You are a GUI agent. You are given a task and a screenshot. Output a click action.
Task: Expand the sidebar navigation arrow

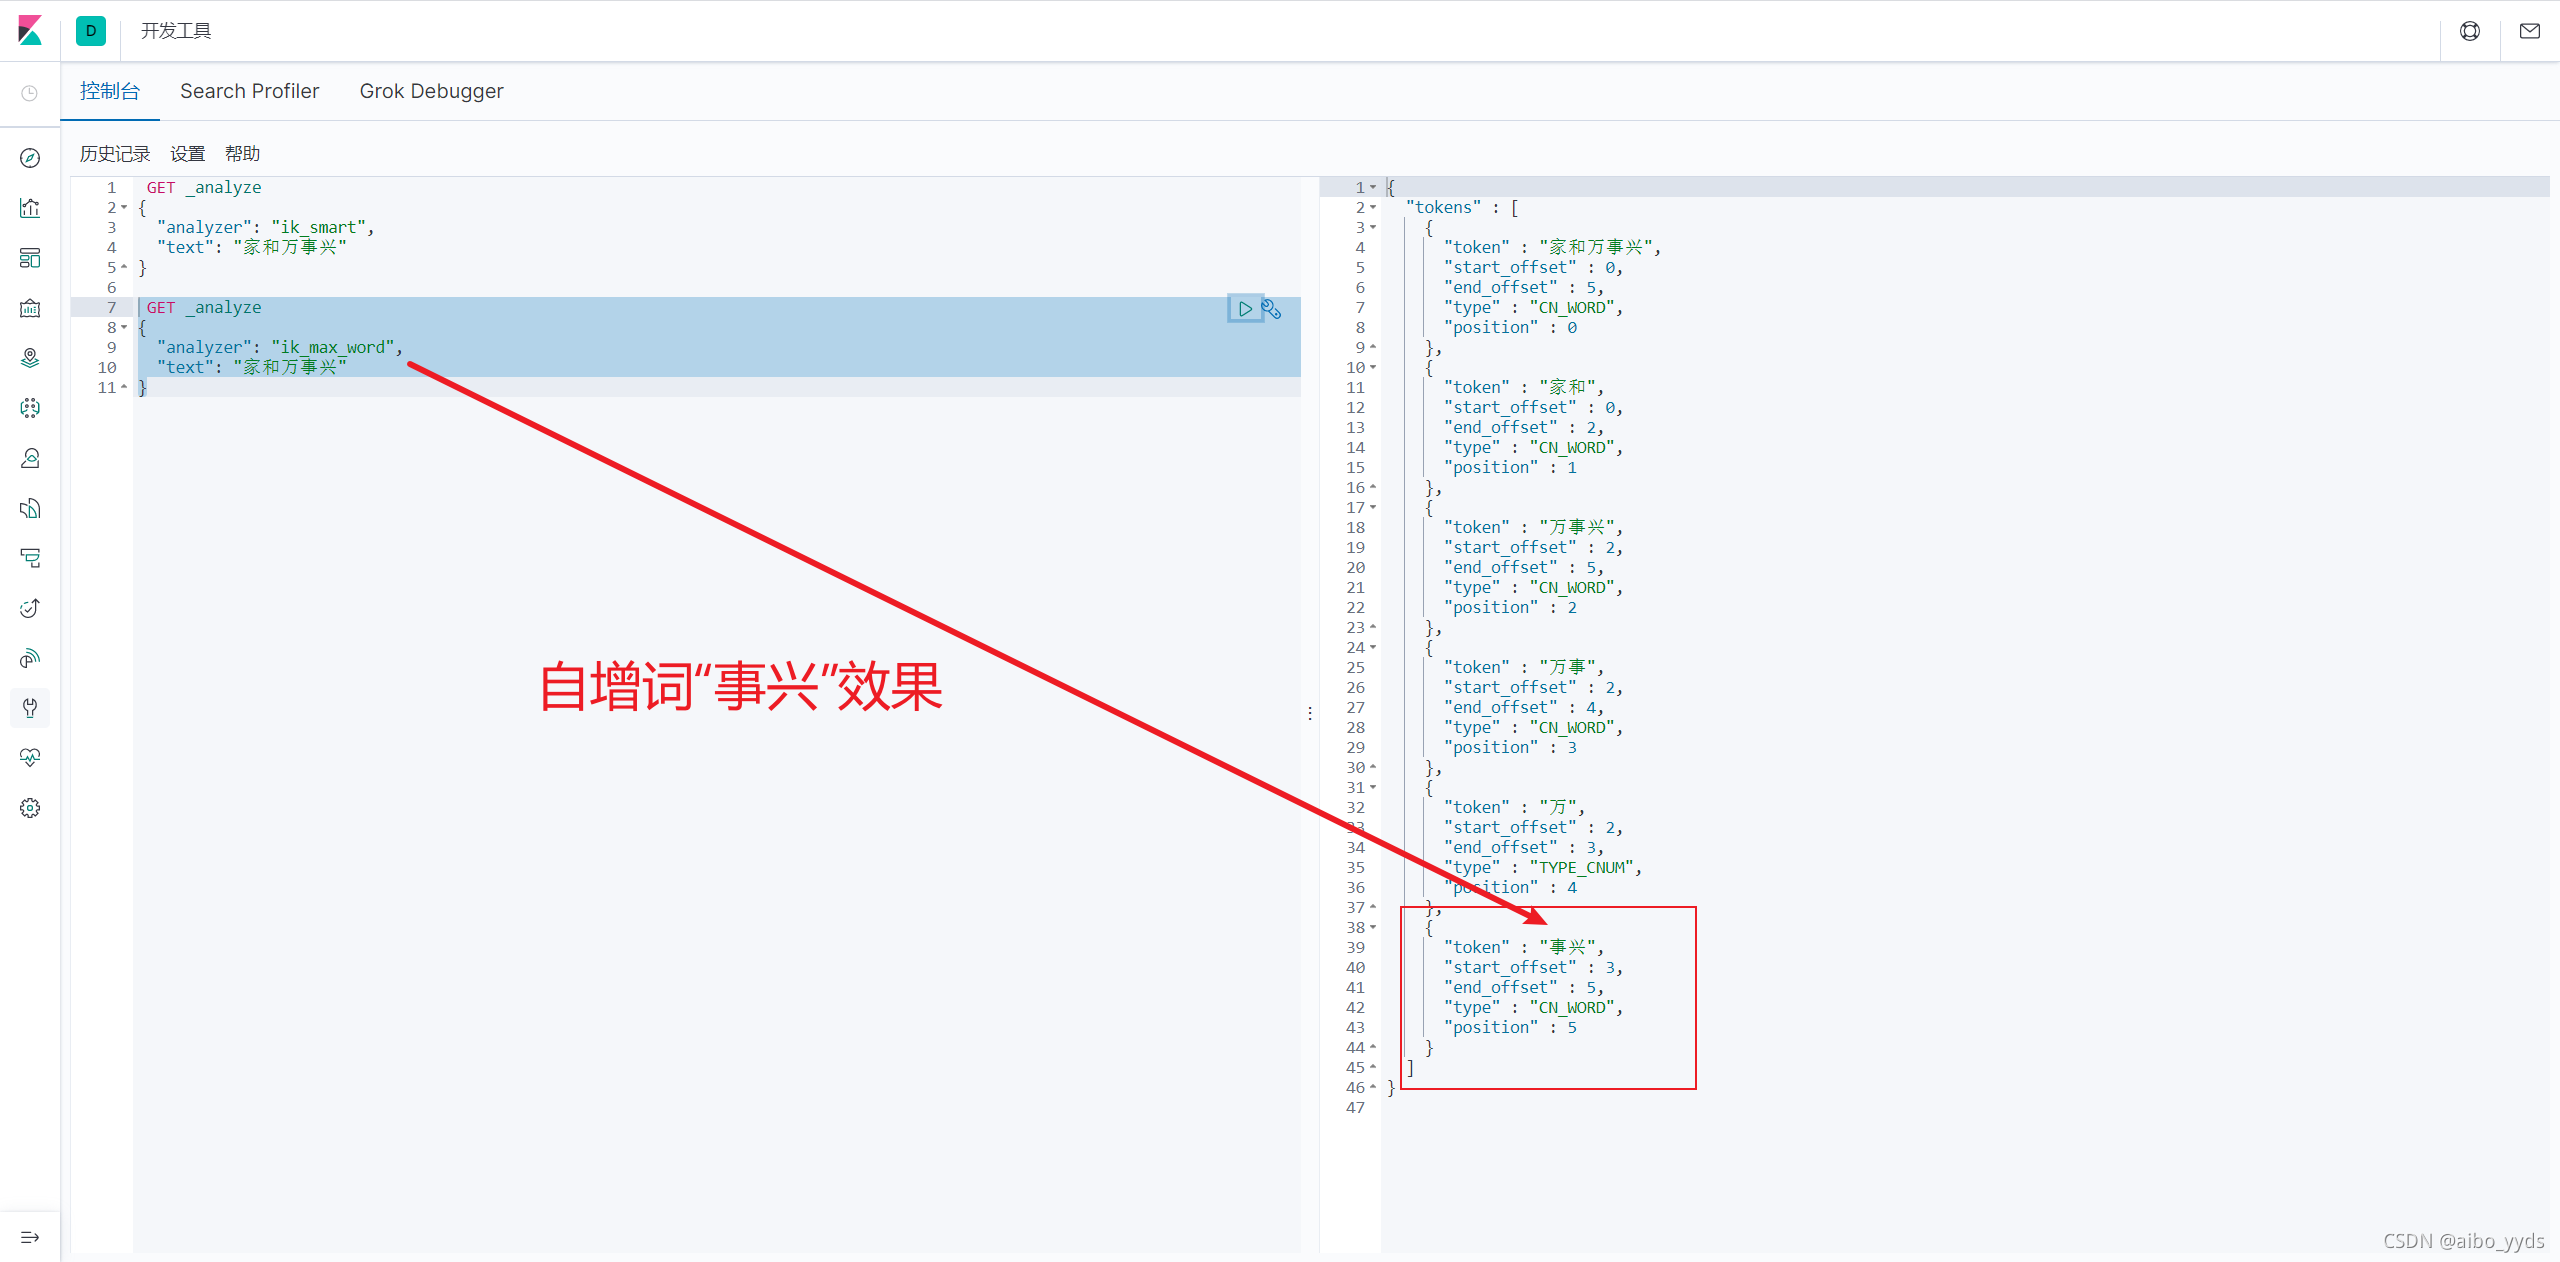pos(30,1237)
